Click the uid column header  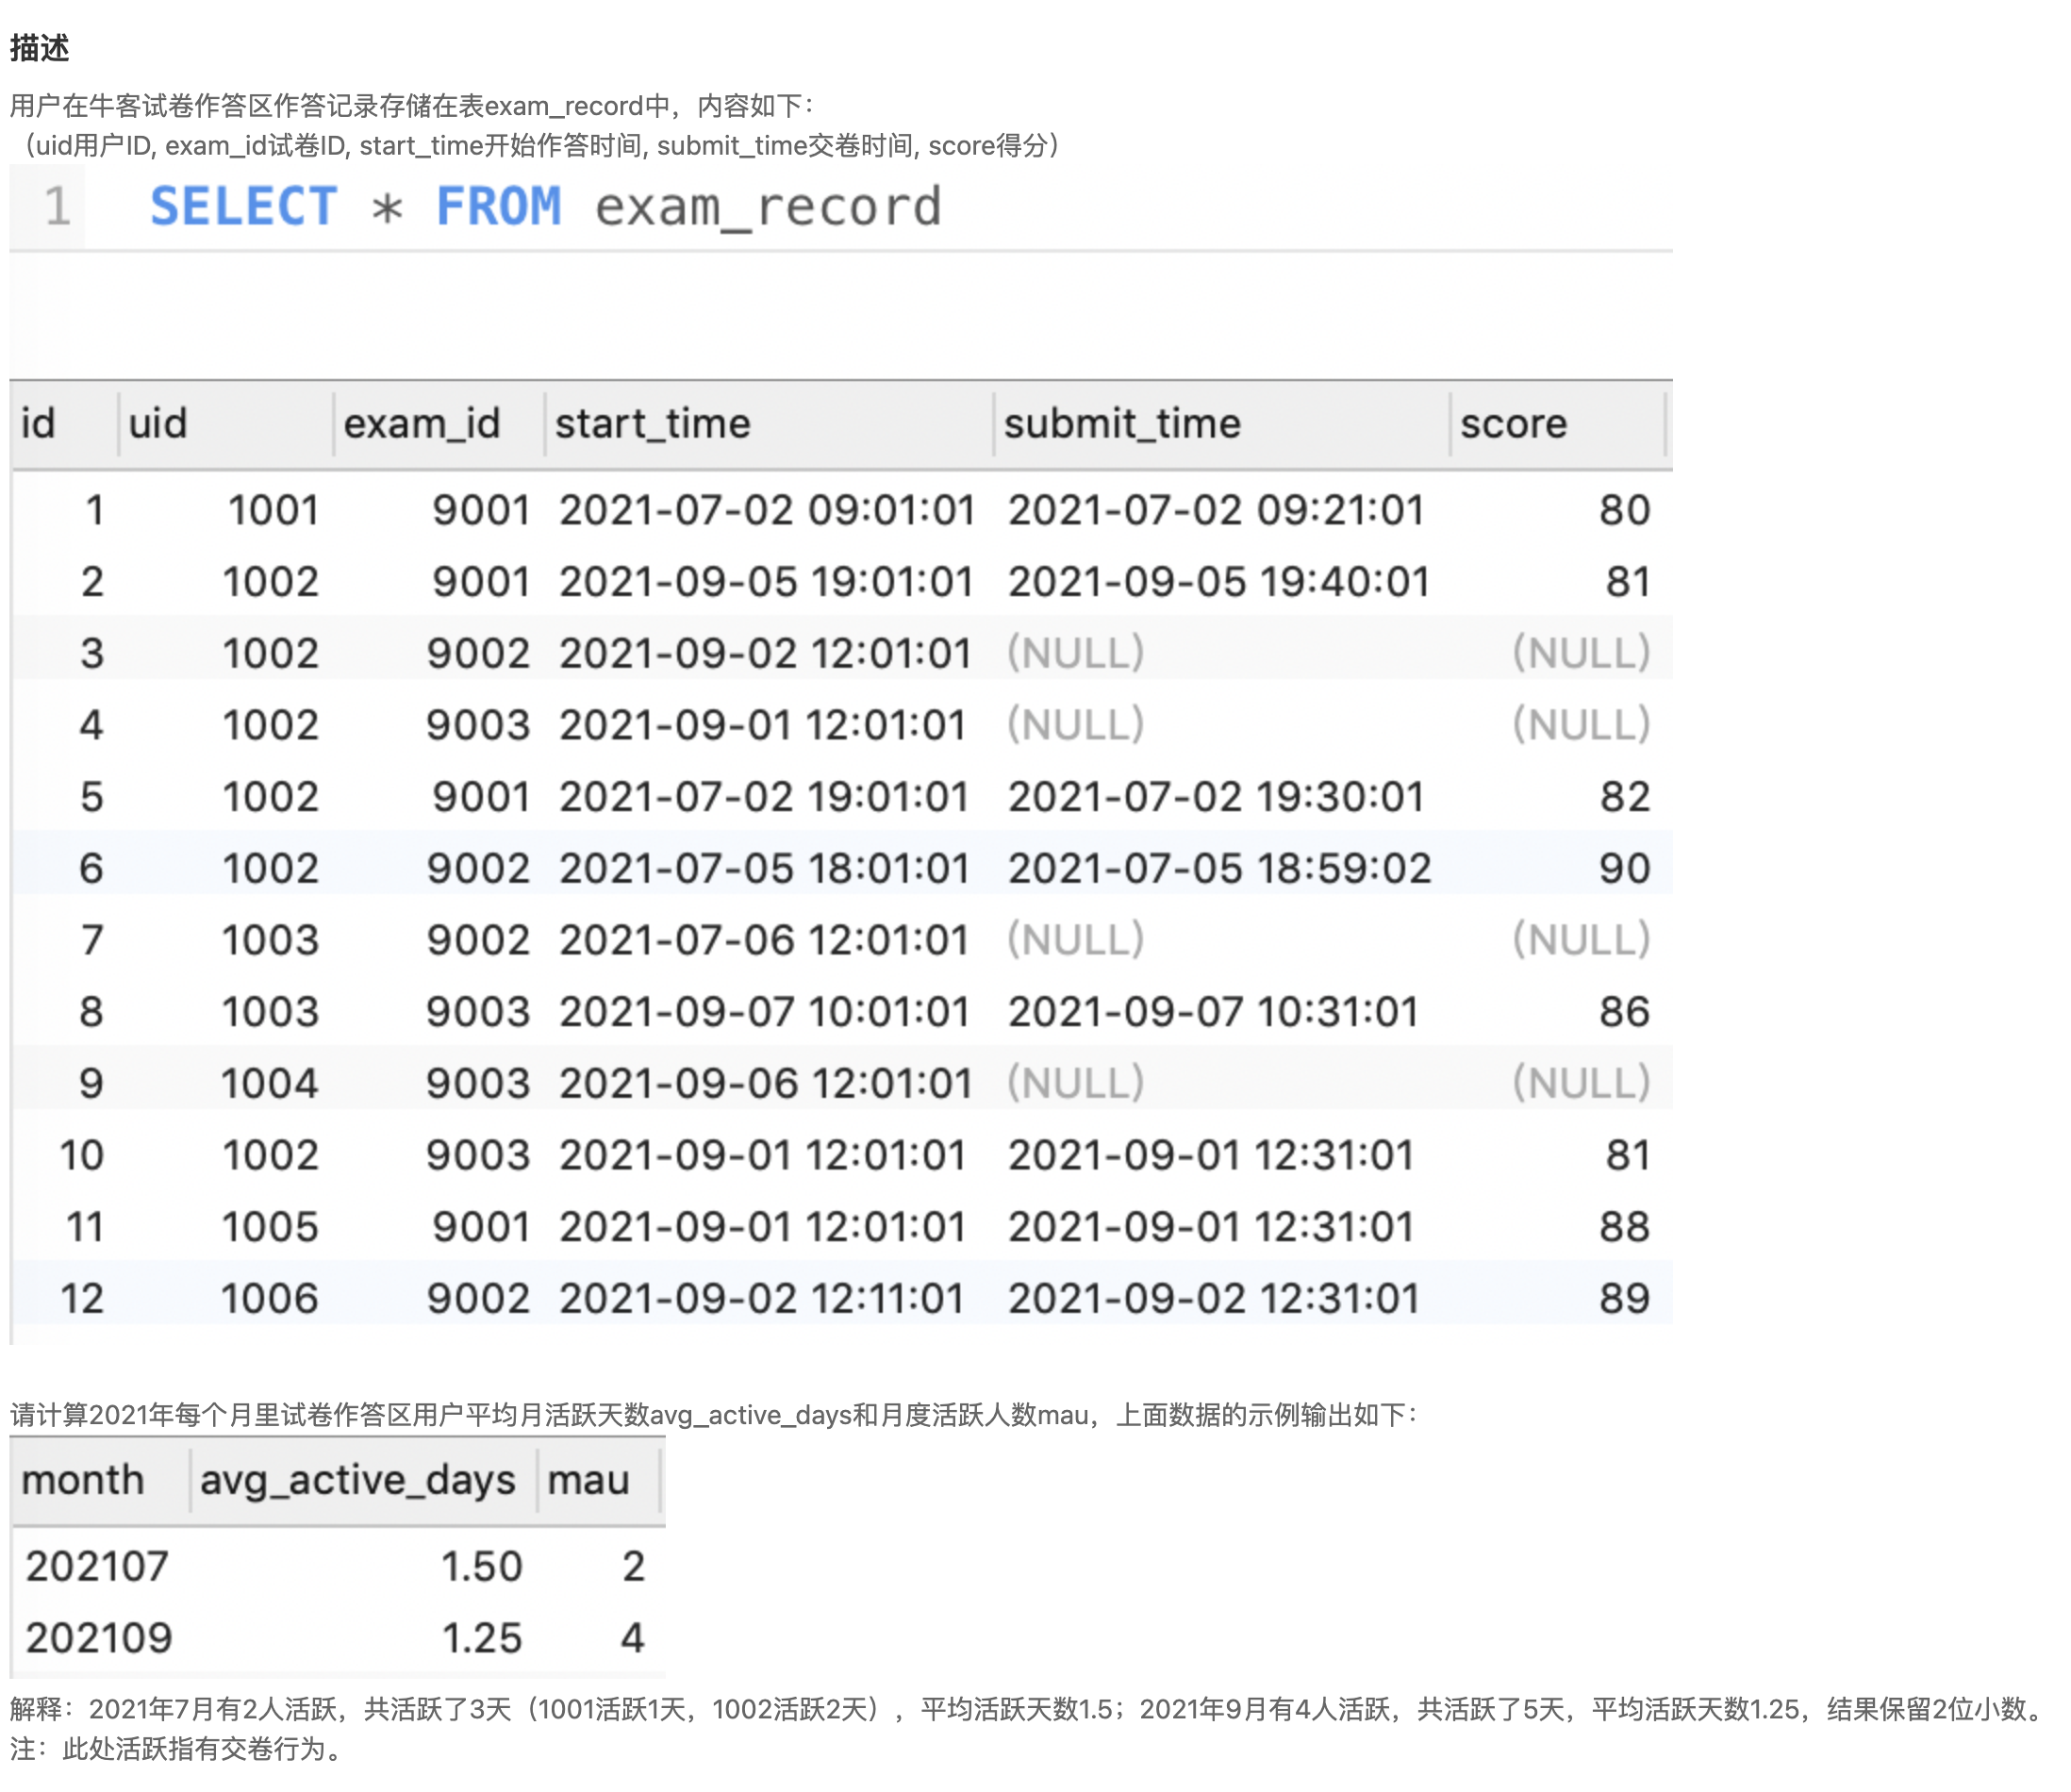tap(158, 424)
